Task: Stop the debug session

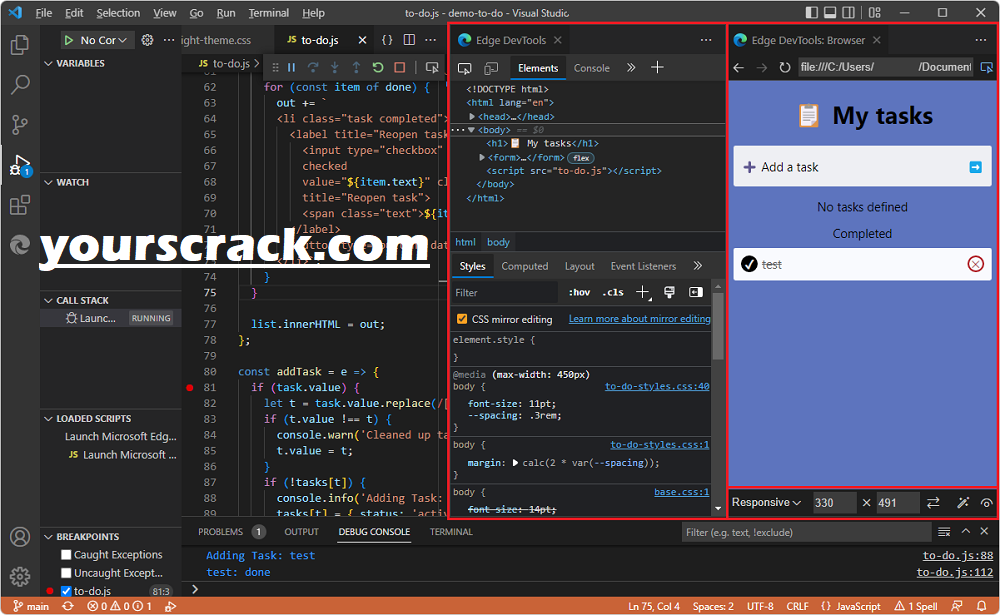Action: [x=400, y=67]
